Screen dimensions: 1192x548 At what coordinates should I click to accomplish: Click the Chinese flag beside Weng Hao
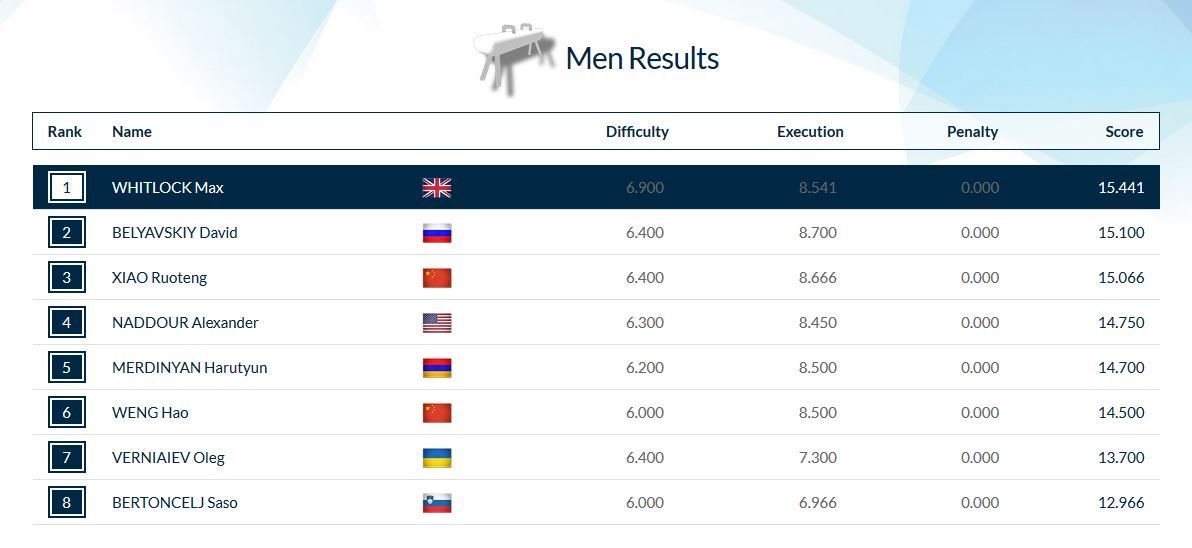click(x=437, y=413)
